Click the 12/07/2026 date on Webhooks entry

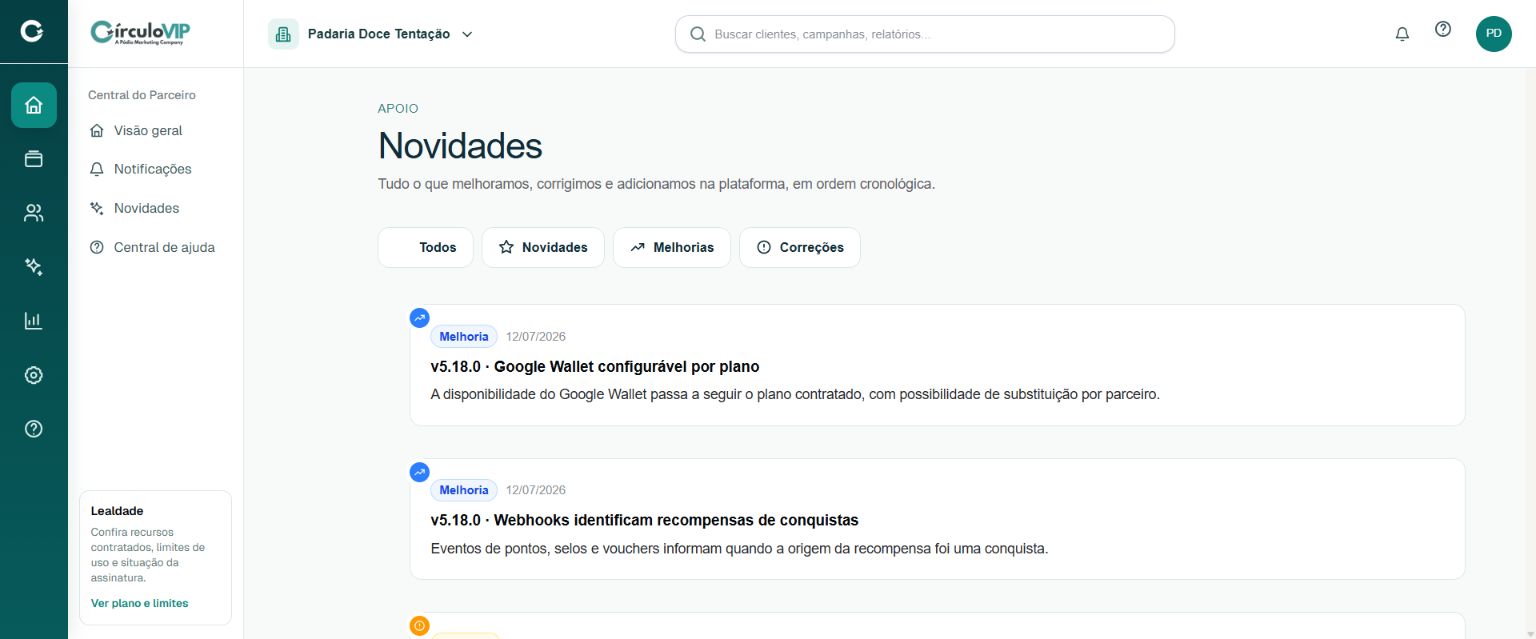point(536,490)
